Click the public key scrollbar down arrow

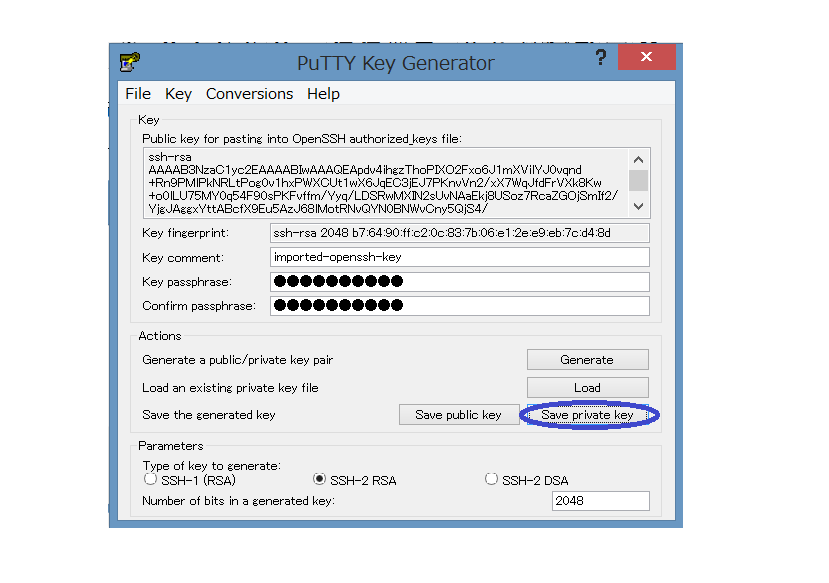pyautogui.click(x=638, y=206)
